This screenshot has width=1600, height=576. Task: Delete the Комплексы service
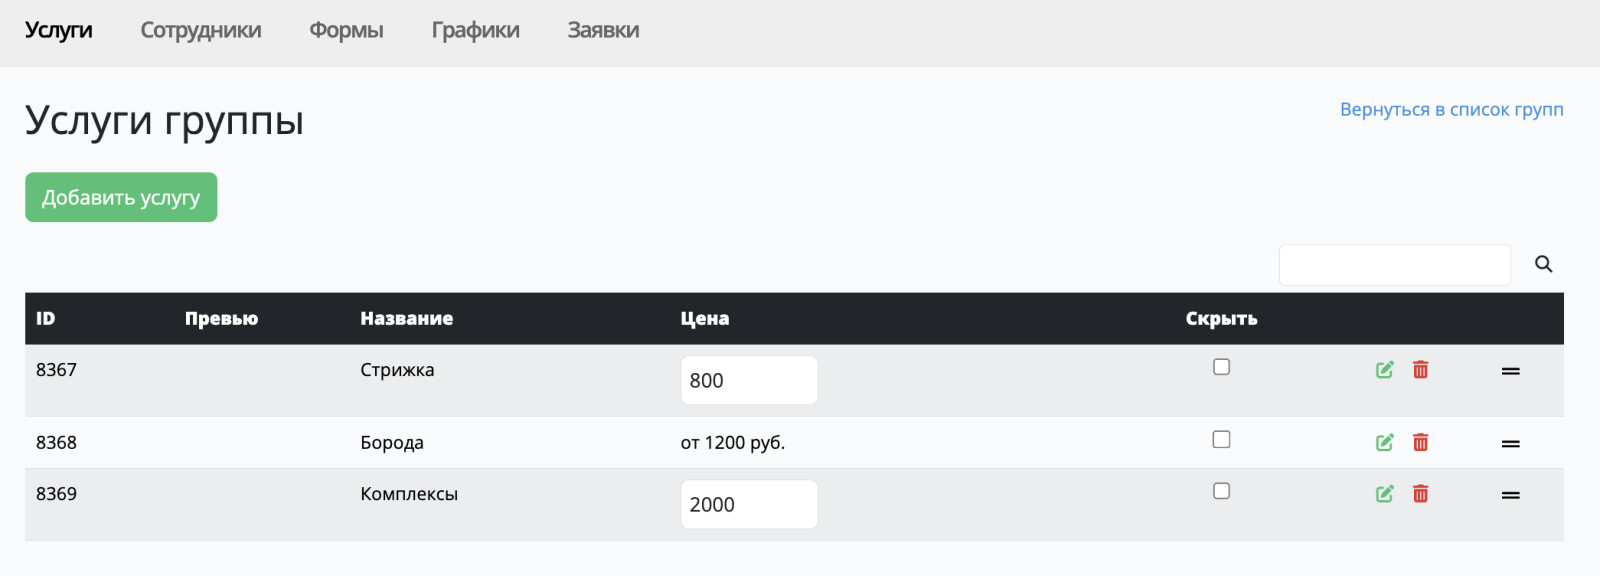click(x=1420, y=494)
